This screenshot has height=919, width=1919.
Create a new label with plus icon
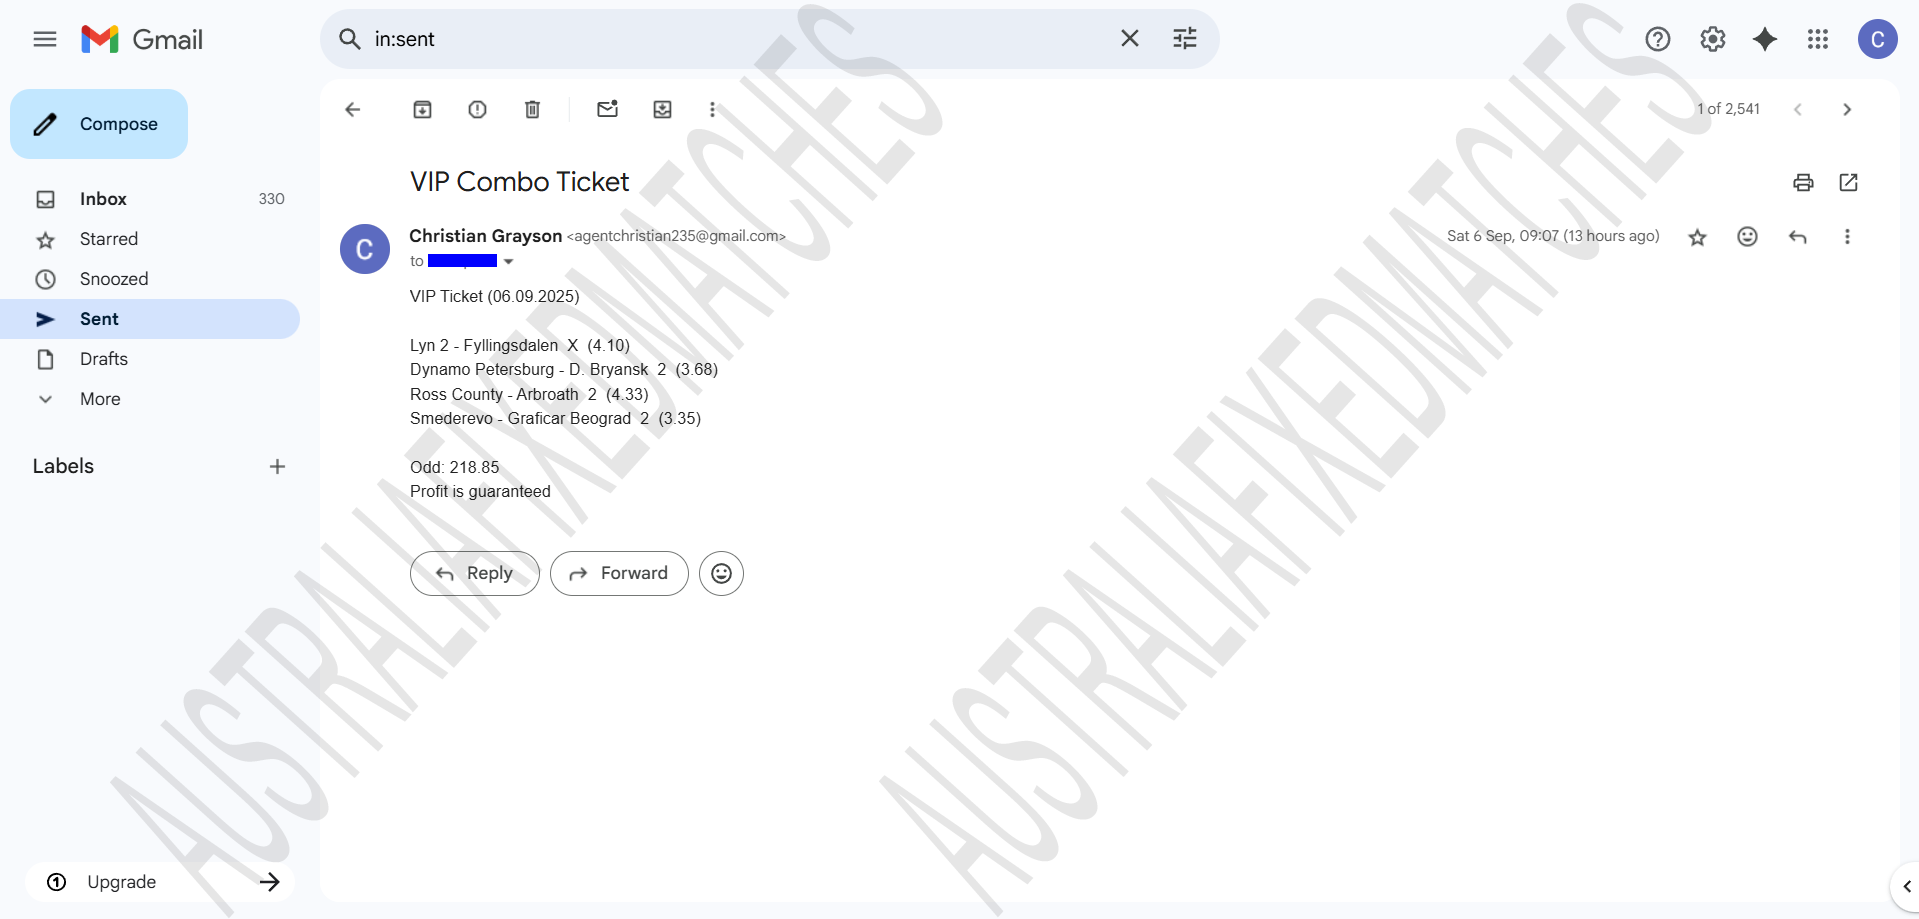277,466
